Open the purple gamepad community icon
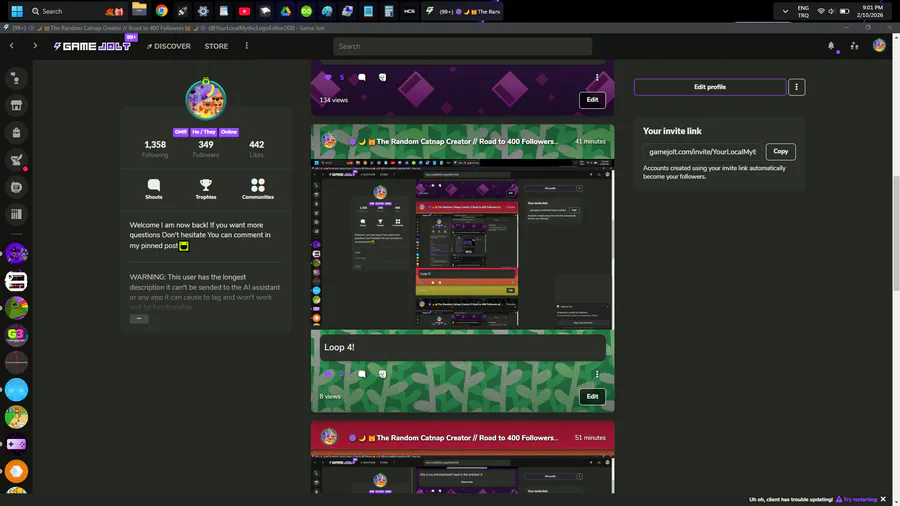Viewport: 900px width, 506px height. (x=16, y=444)
